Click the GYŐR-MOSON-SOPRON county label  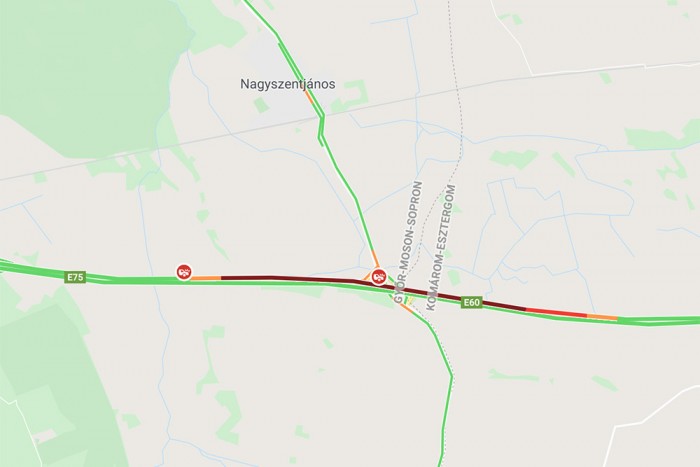(x=408, y=242)
